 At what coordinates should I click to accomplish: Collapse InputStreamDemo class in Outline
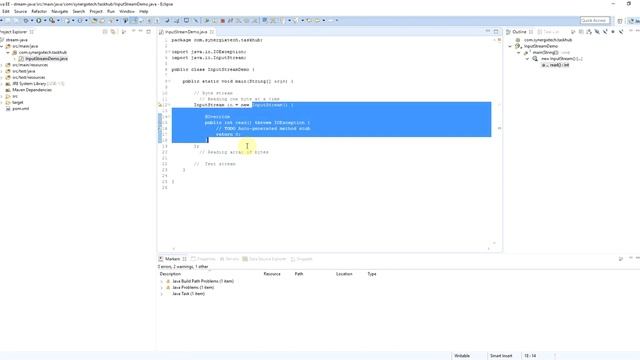click(510, 47)
